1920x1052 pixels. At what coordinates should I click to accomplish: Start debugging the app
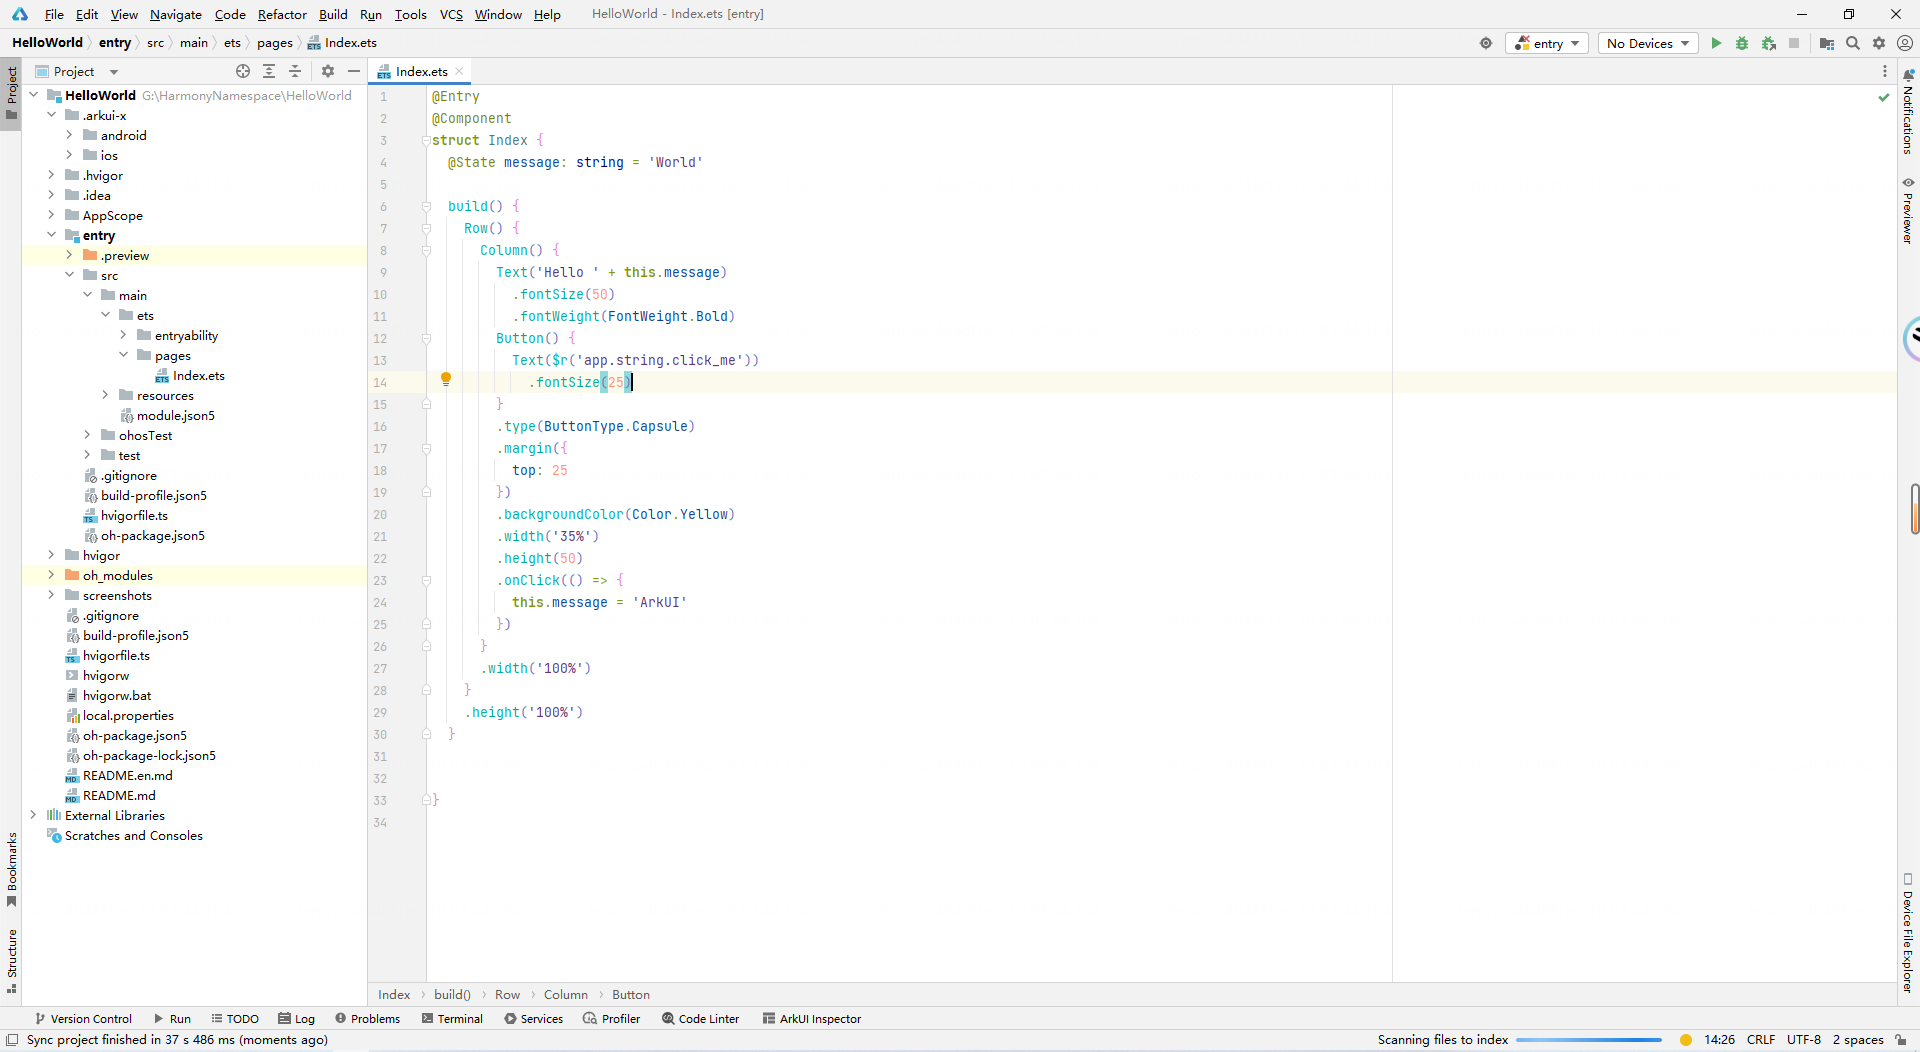(1743, 43)
